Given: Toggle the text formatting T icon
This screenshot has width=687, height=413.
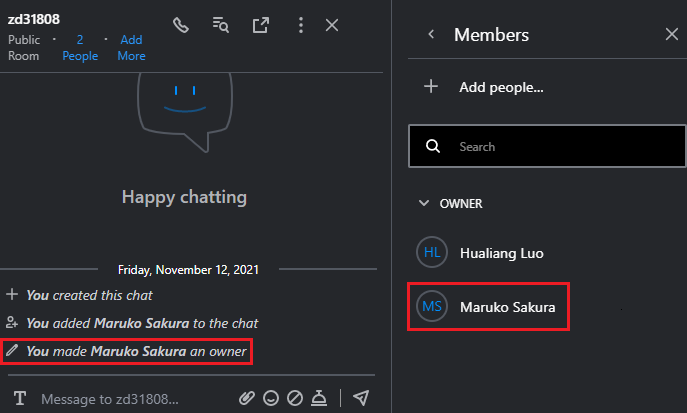Looking at the screenshot, I should point(20,399).
